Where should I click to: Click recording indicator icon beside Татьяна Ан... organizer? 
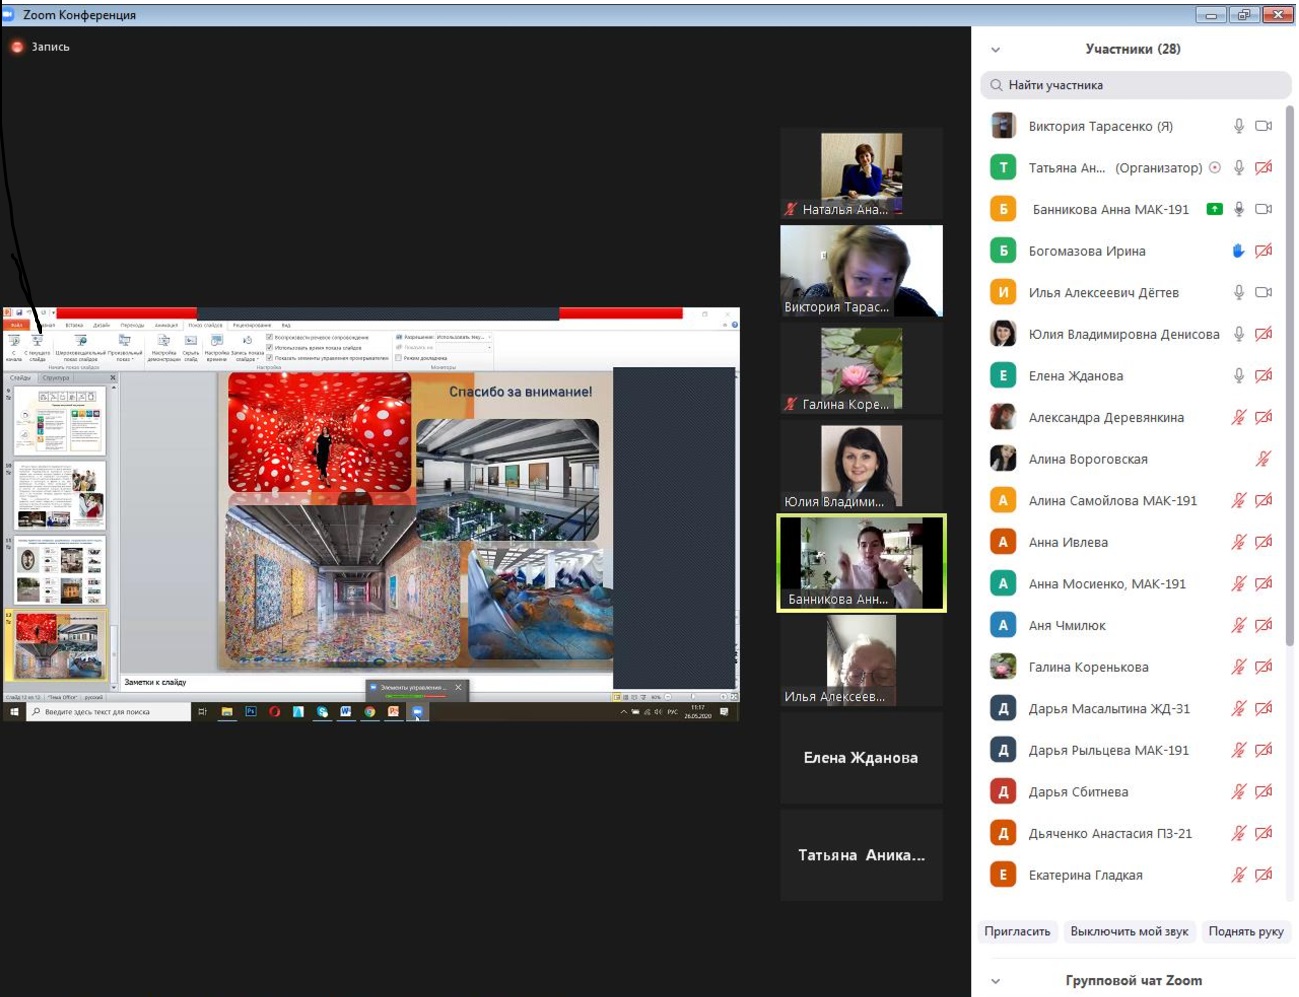(x=1214, y=168)
